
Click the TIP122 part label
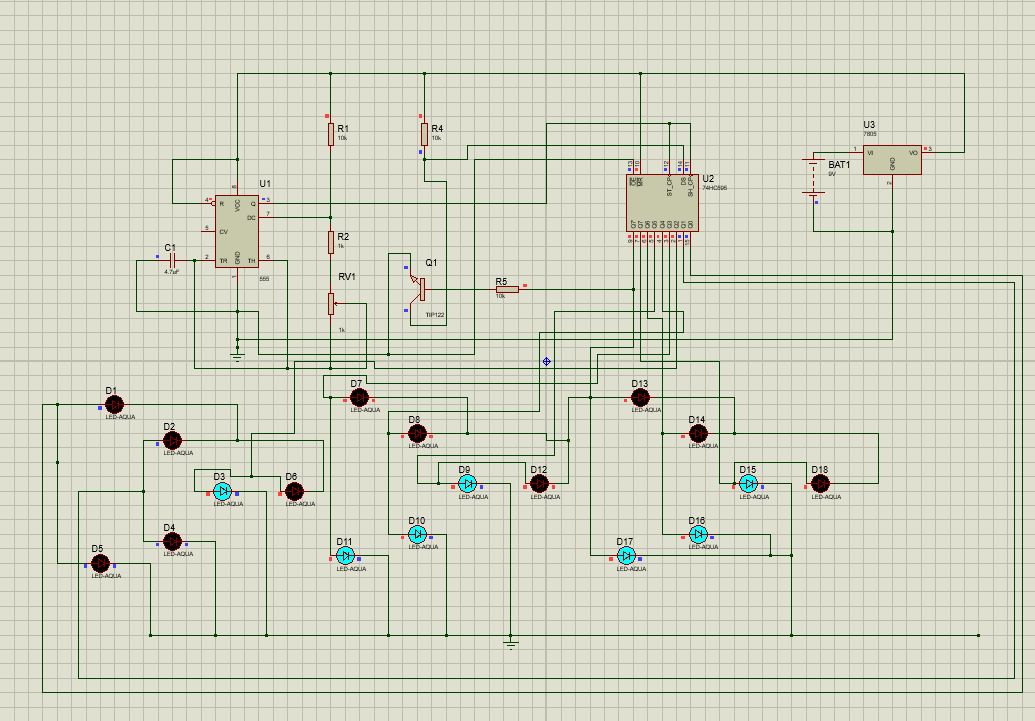point(435,315)
